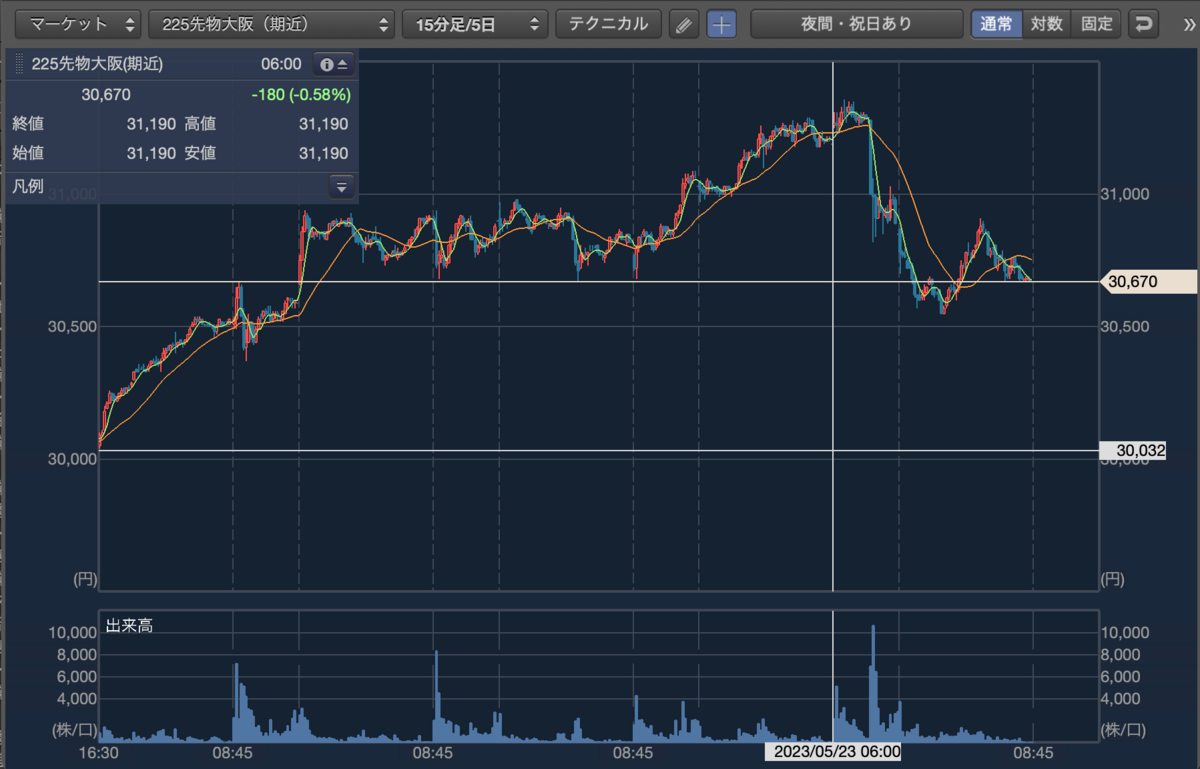Click the 始値 label in info panel
Screen dimensions: 1200x769
click(28, 153)
